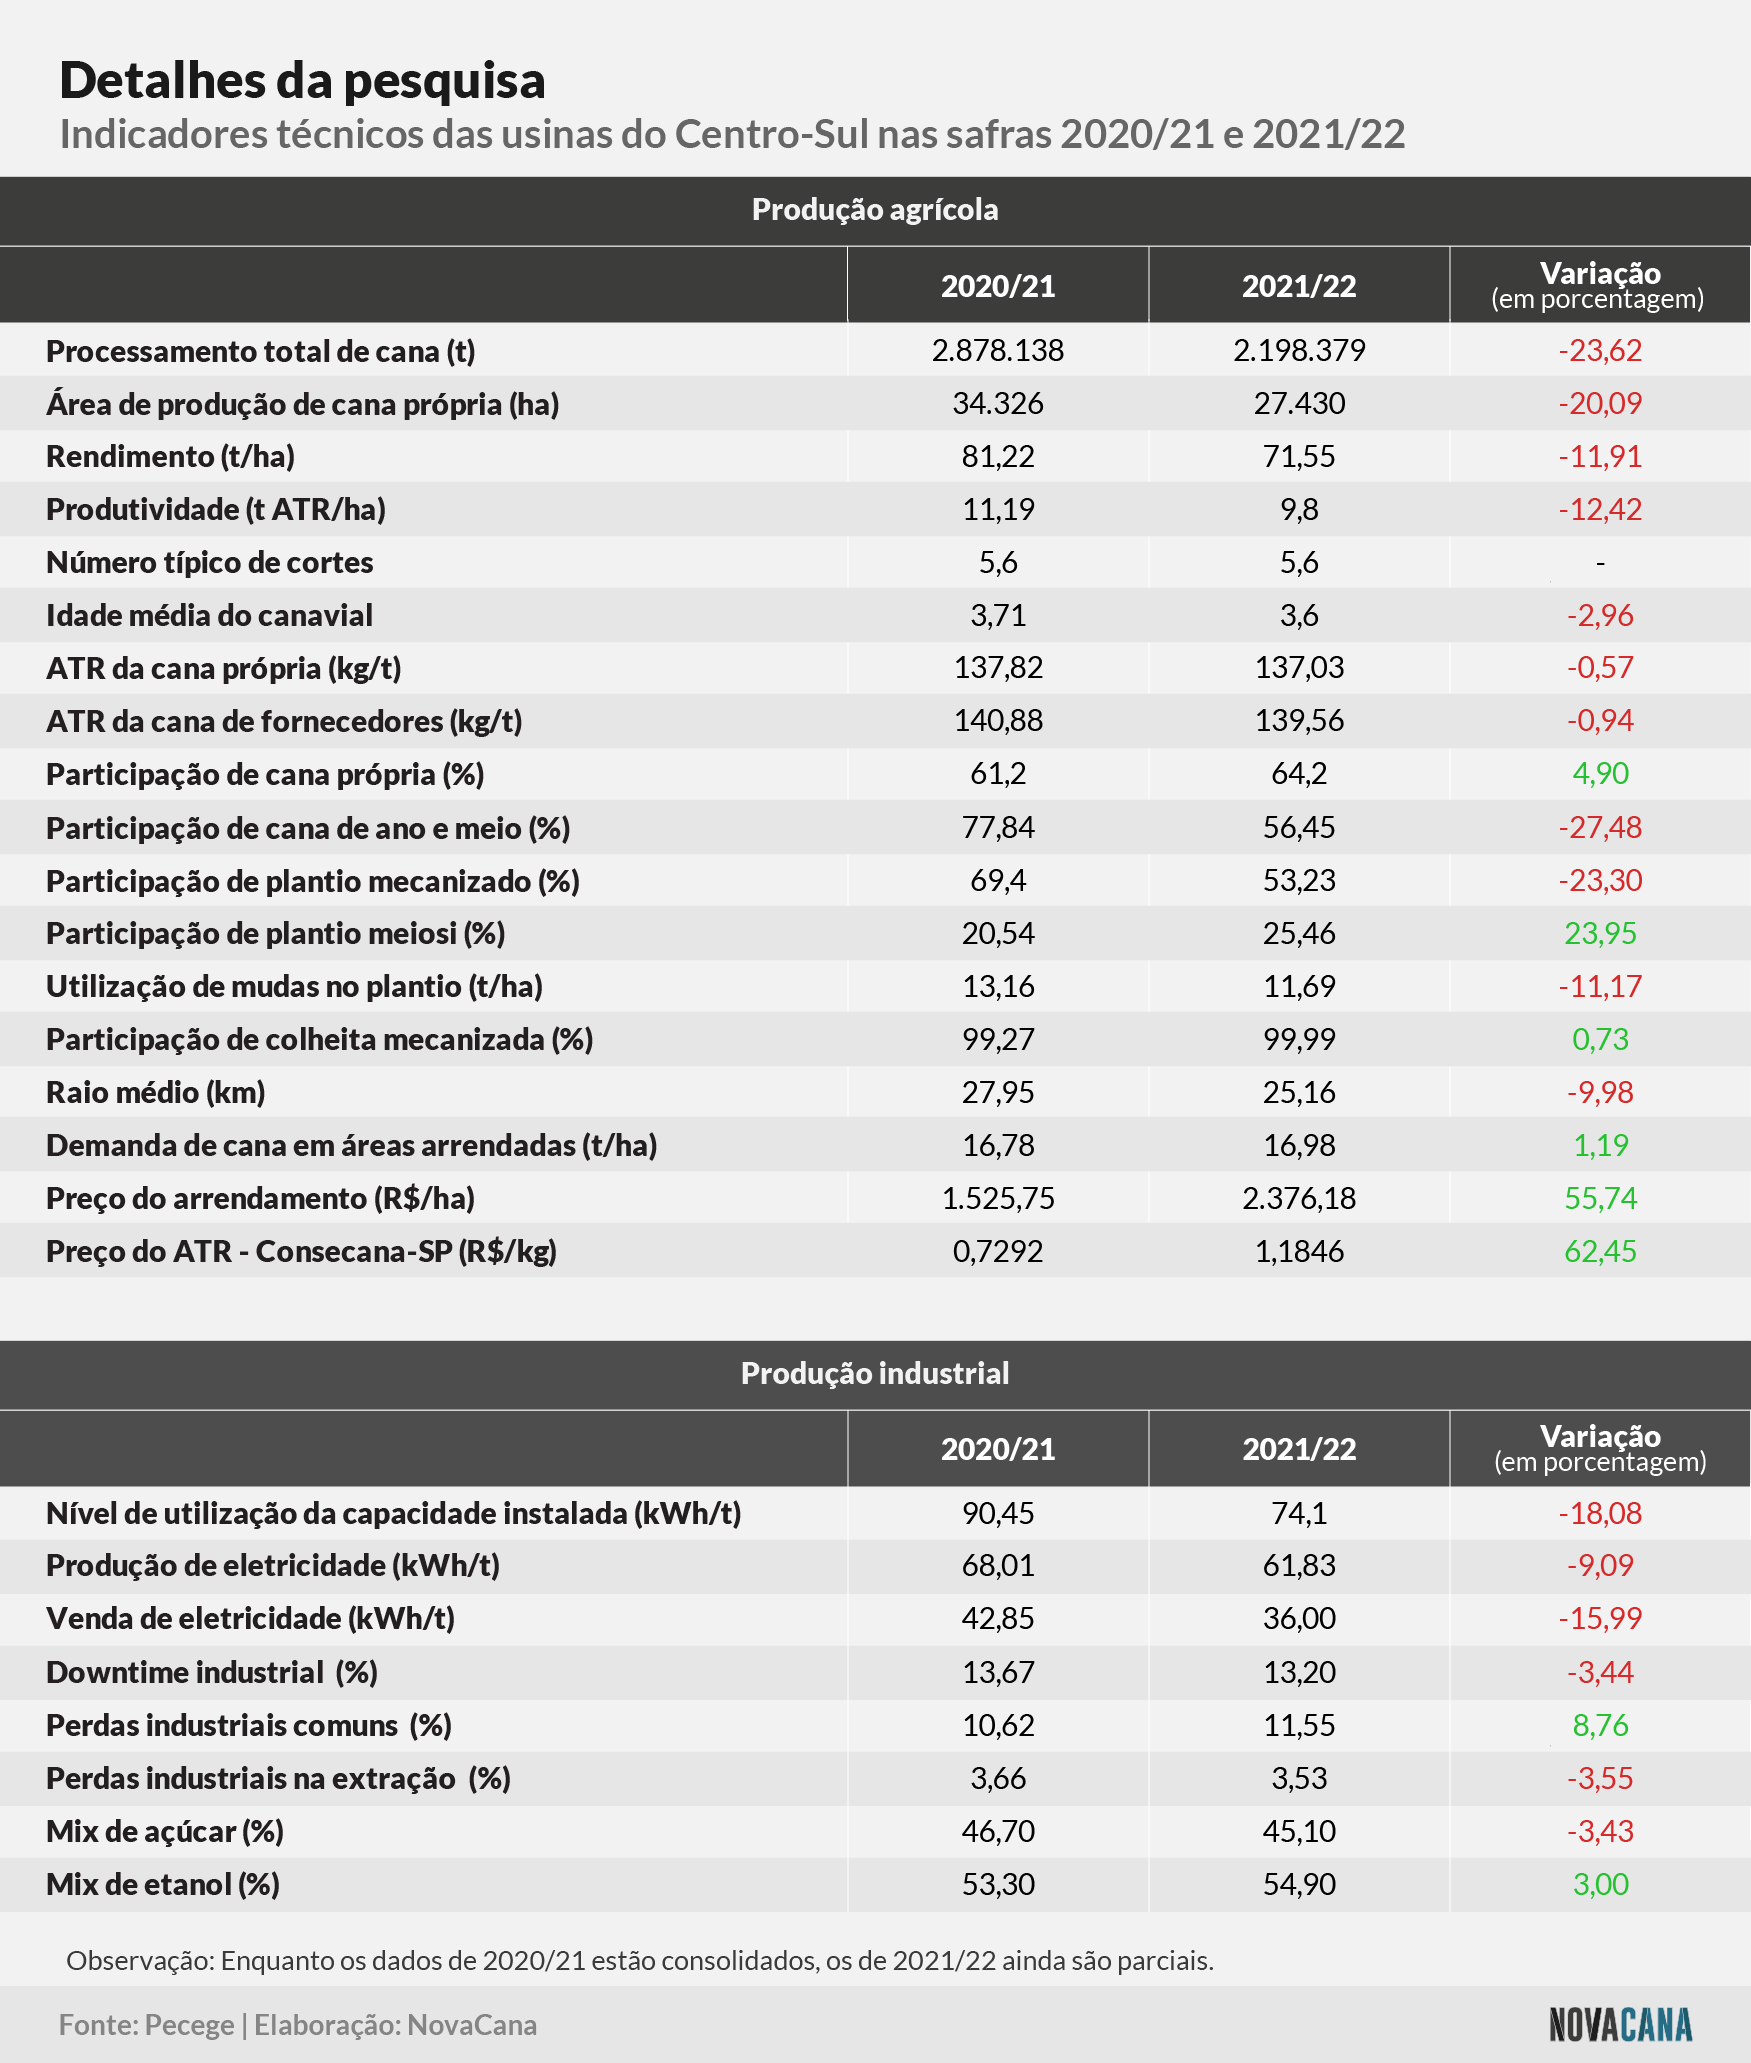Viewport: 1751px width, 2063px height.
Task: Select the Mix de etanol 54,90 value
Action: 1299,1884
